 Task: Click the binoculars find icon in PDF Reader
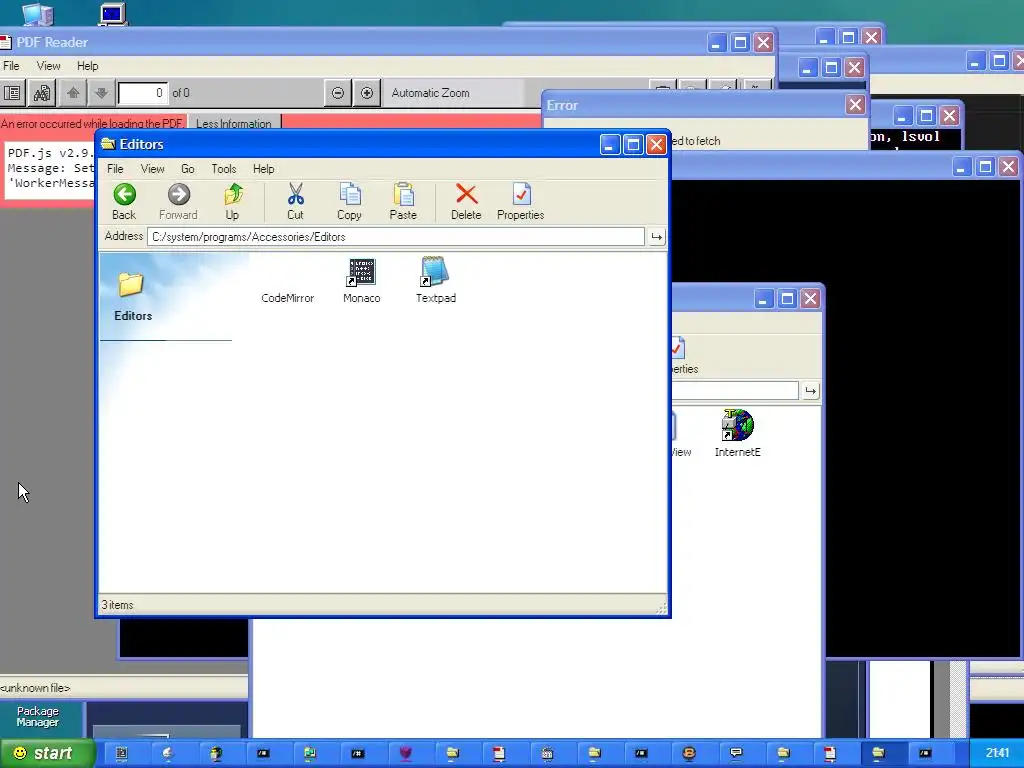point(42,93)
